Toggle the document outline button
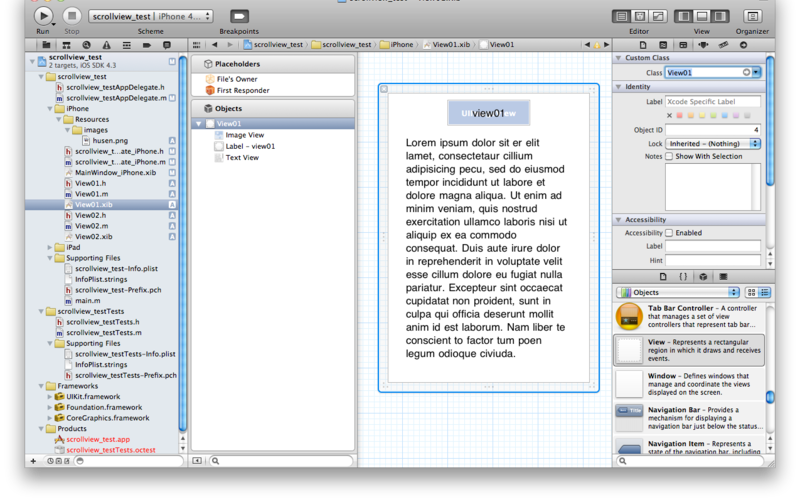This screenshot has height=502, width=800. coord(197,461)
